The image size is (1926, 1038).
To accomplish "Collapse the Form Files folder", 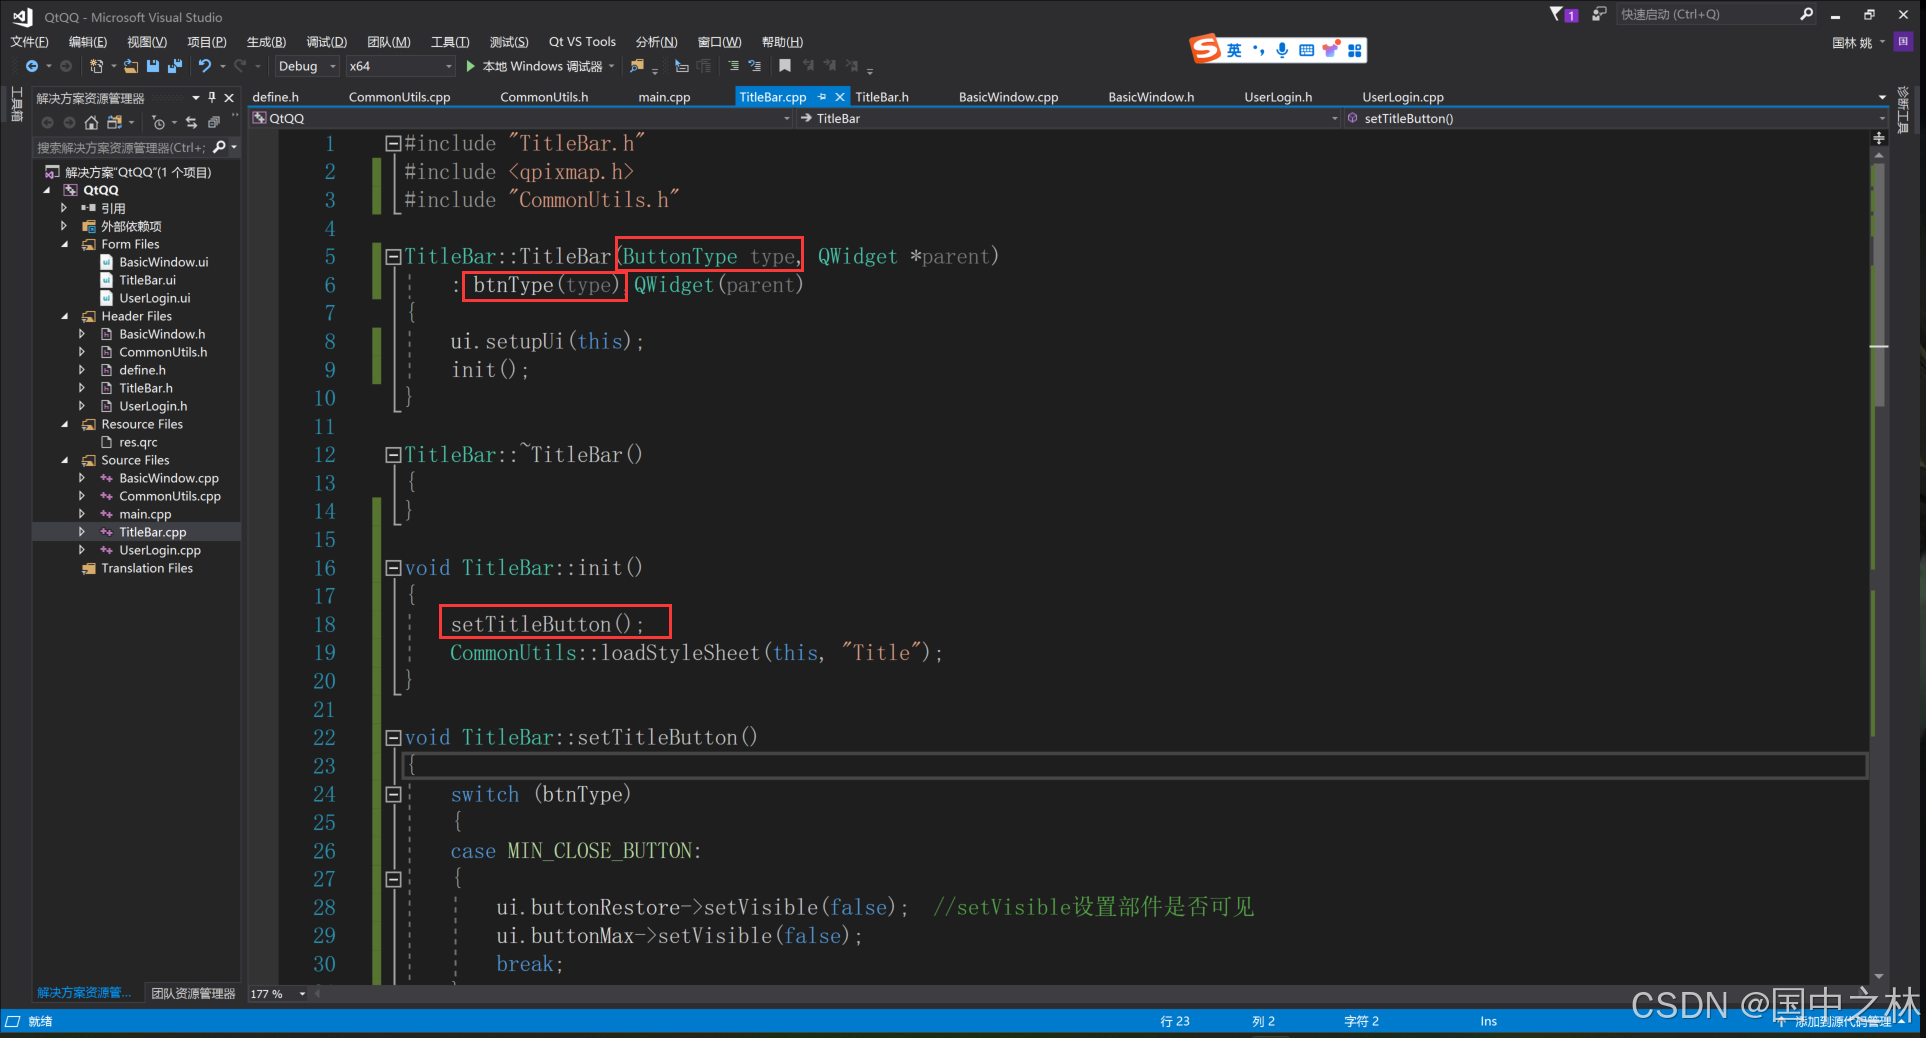I will tap(65, 244).
